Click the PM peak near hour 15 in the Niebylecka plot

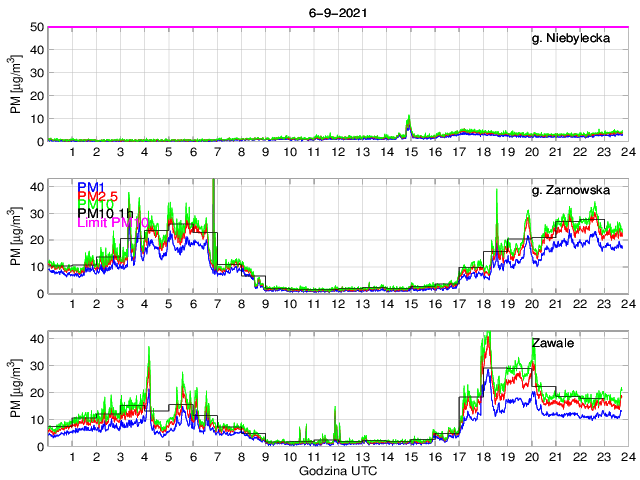pyautogui.click(x=408, y=119)
